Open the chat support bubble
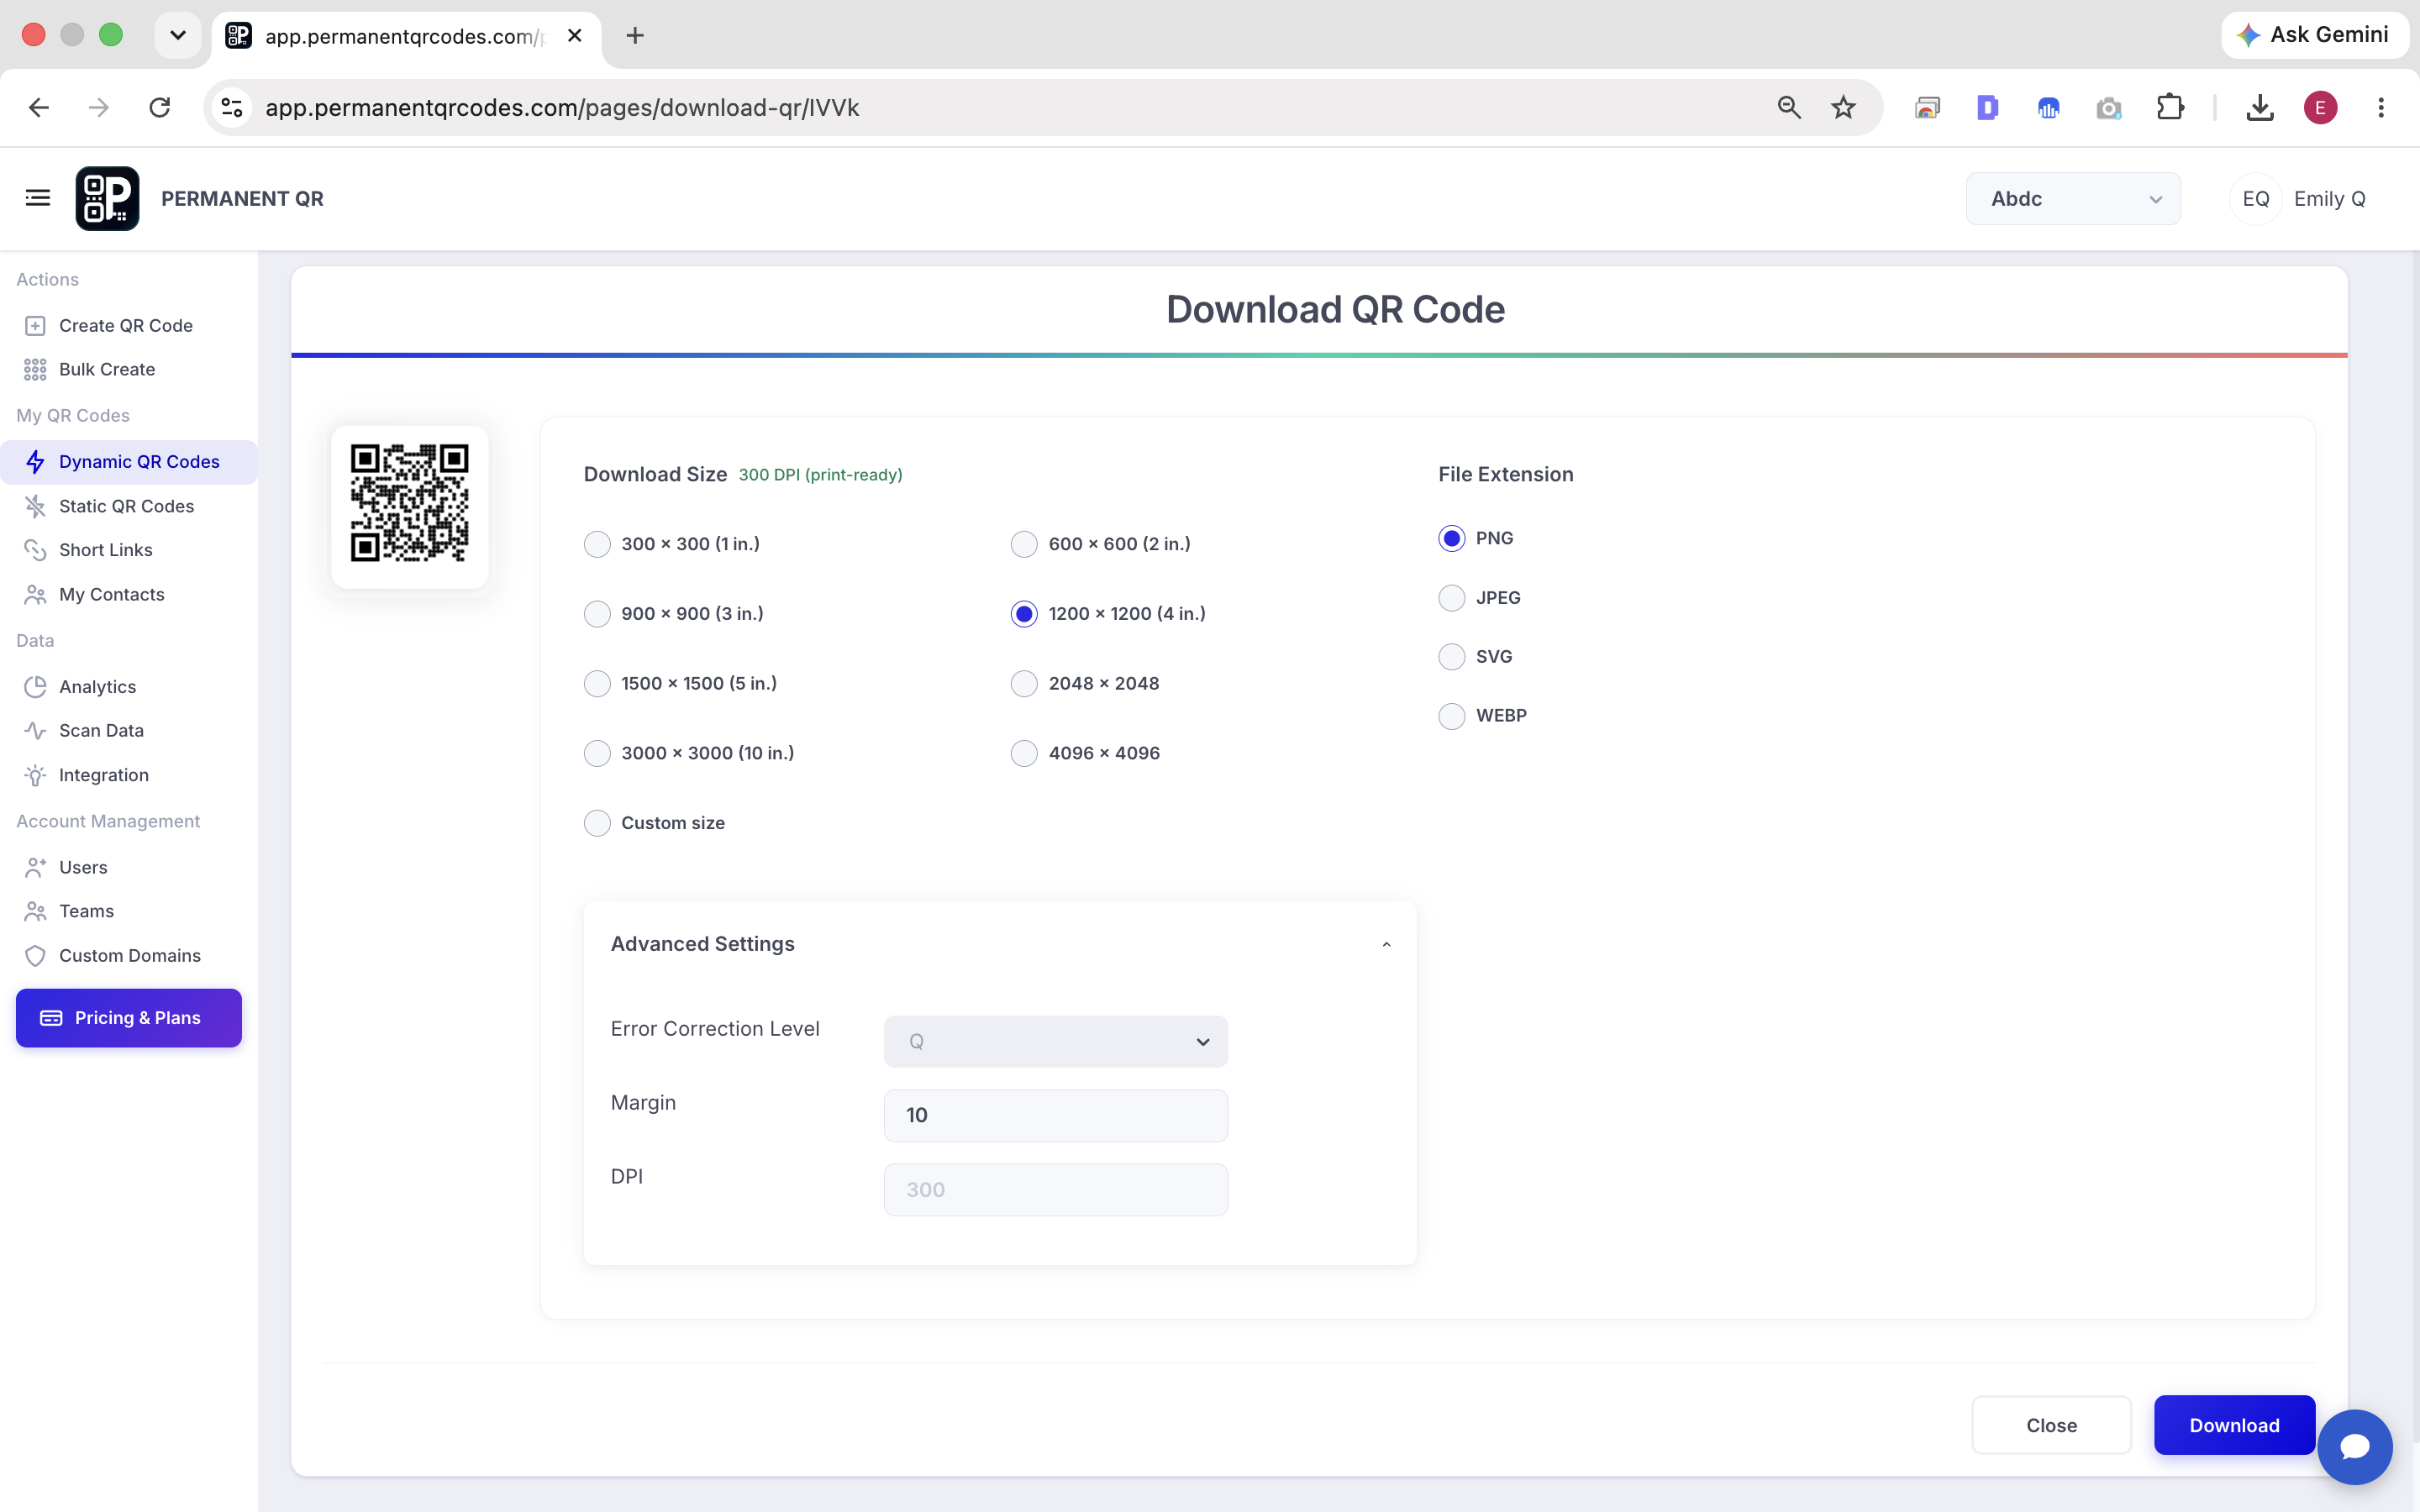 (2355, 1446)
